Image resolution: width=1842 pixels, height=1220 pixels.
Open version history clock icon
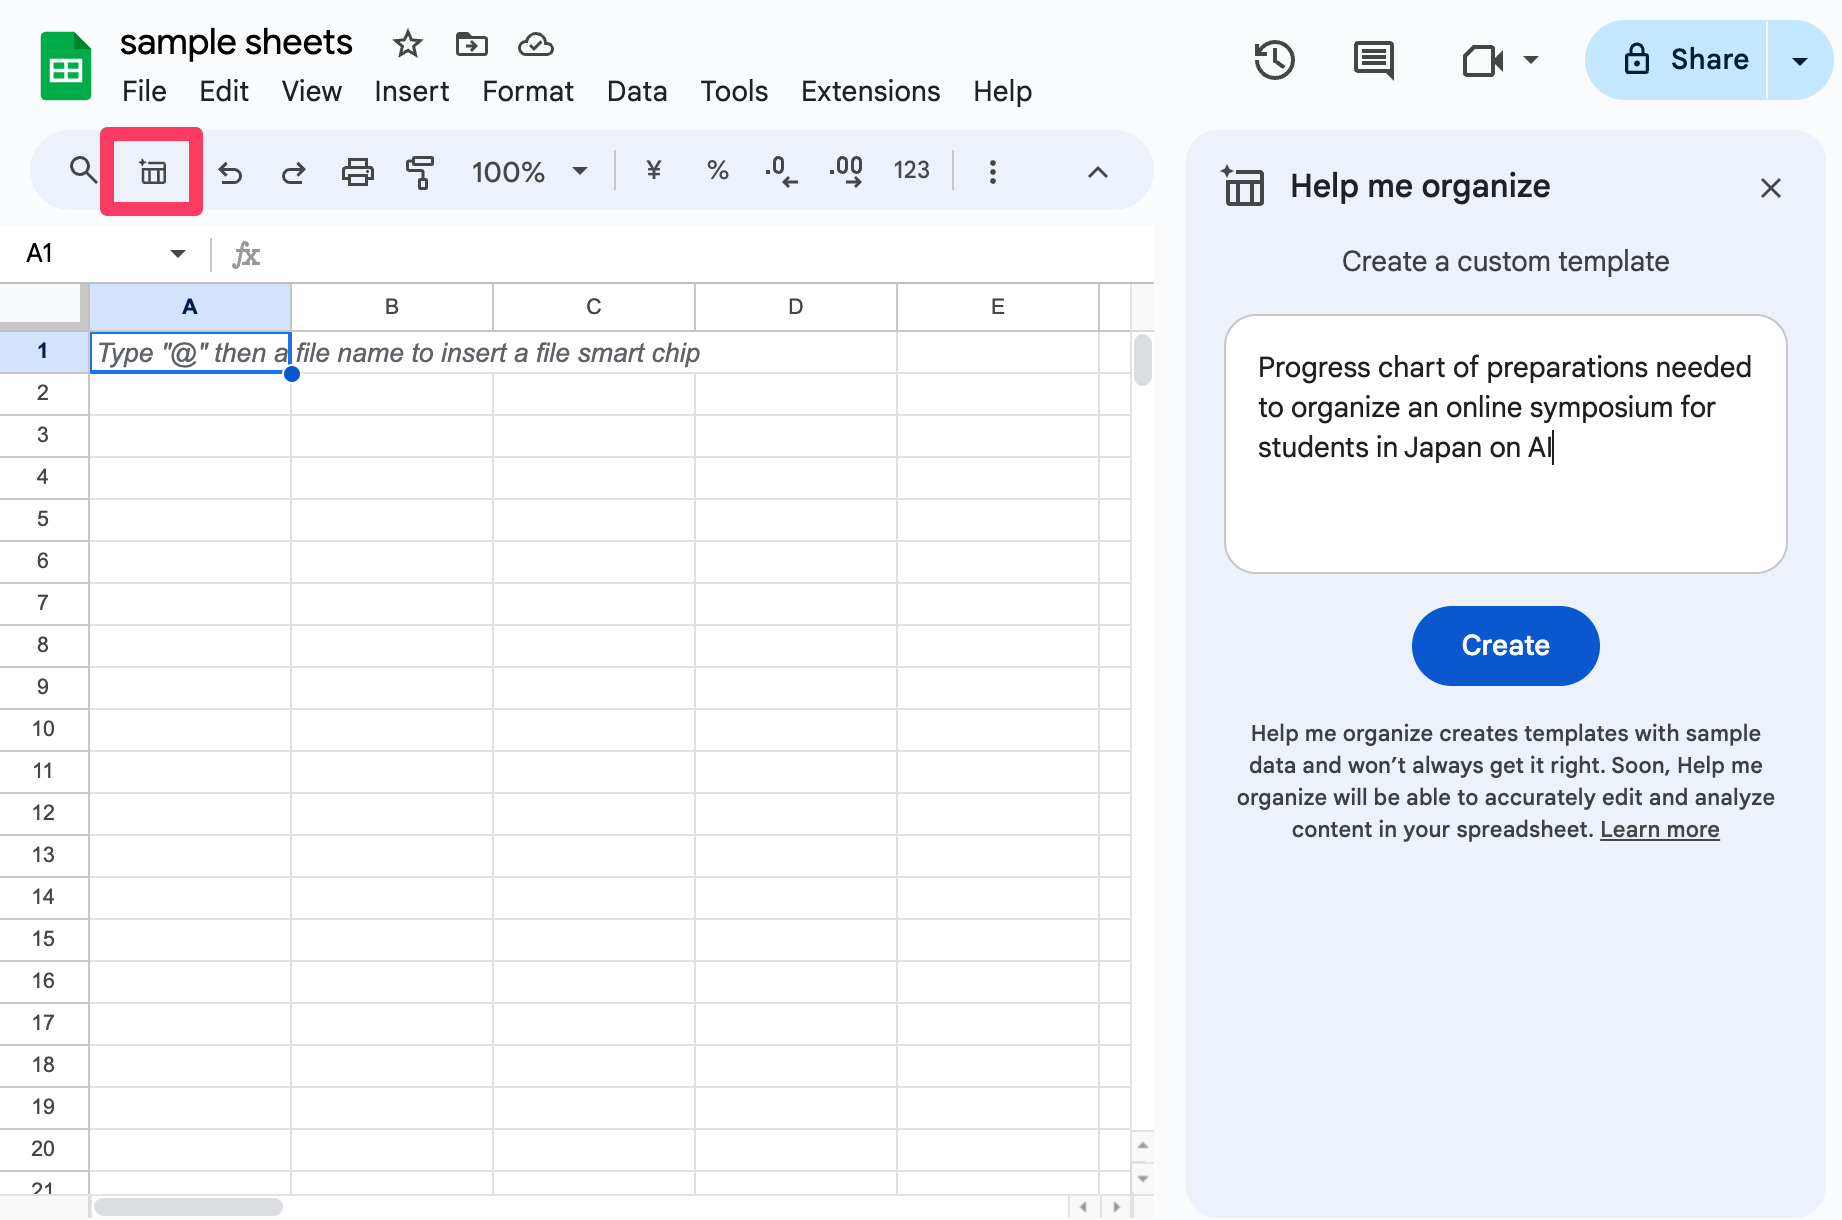point(1274,60)
